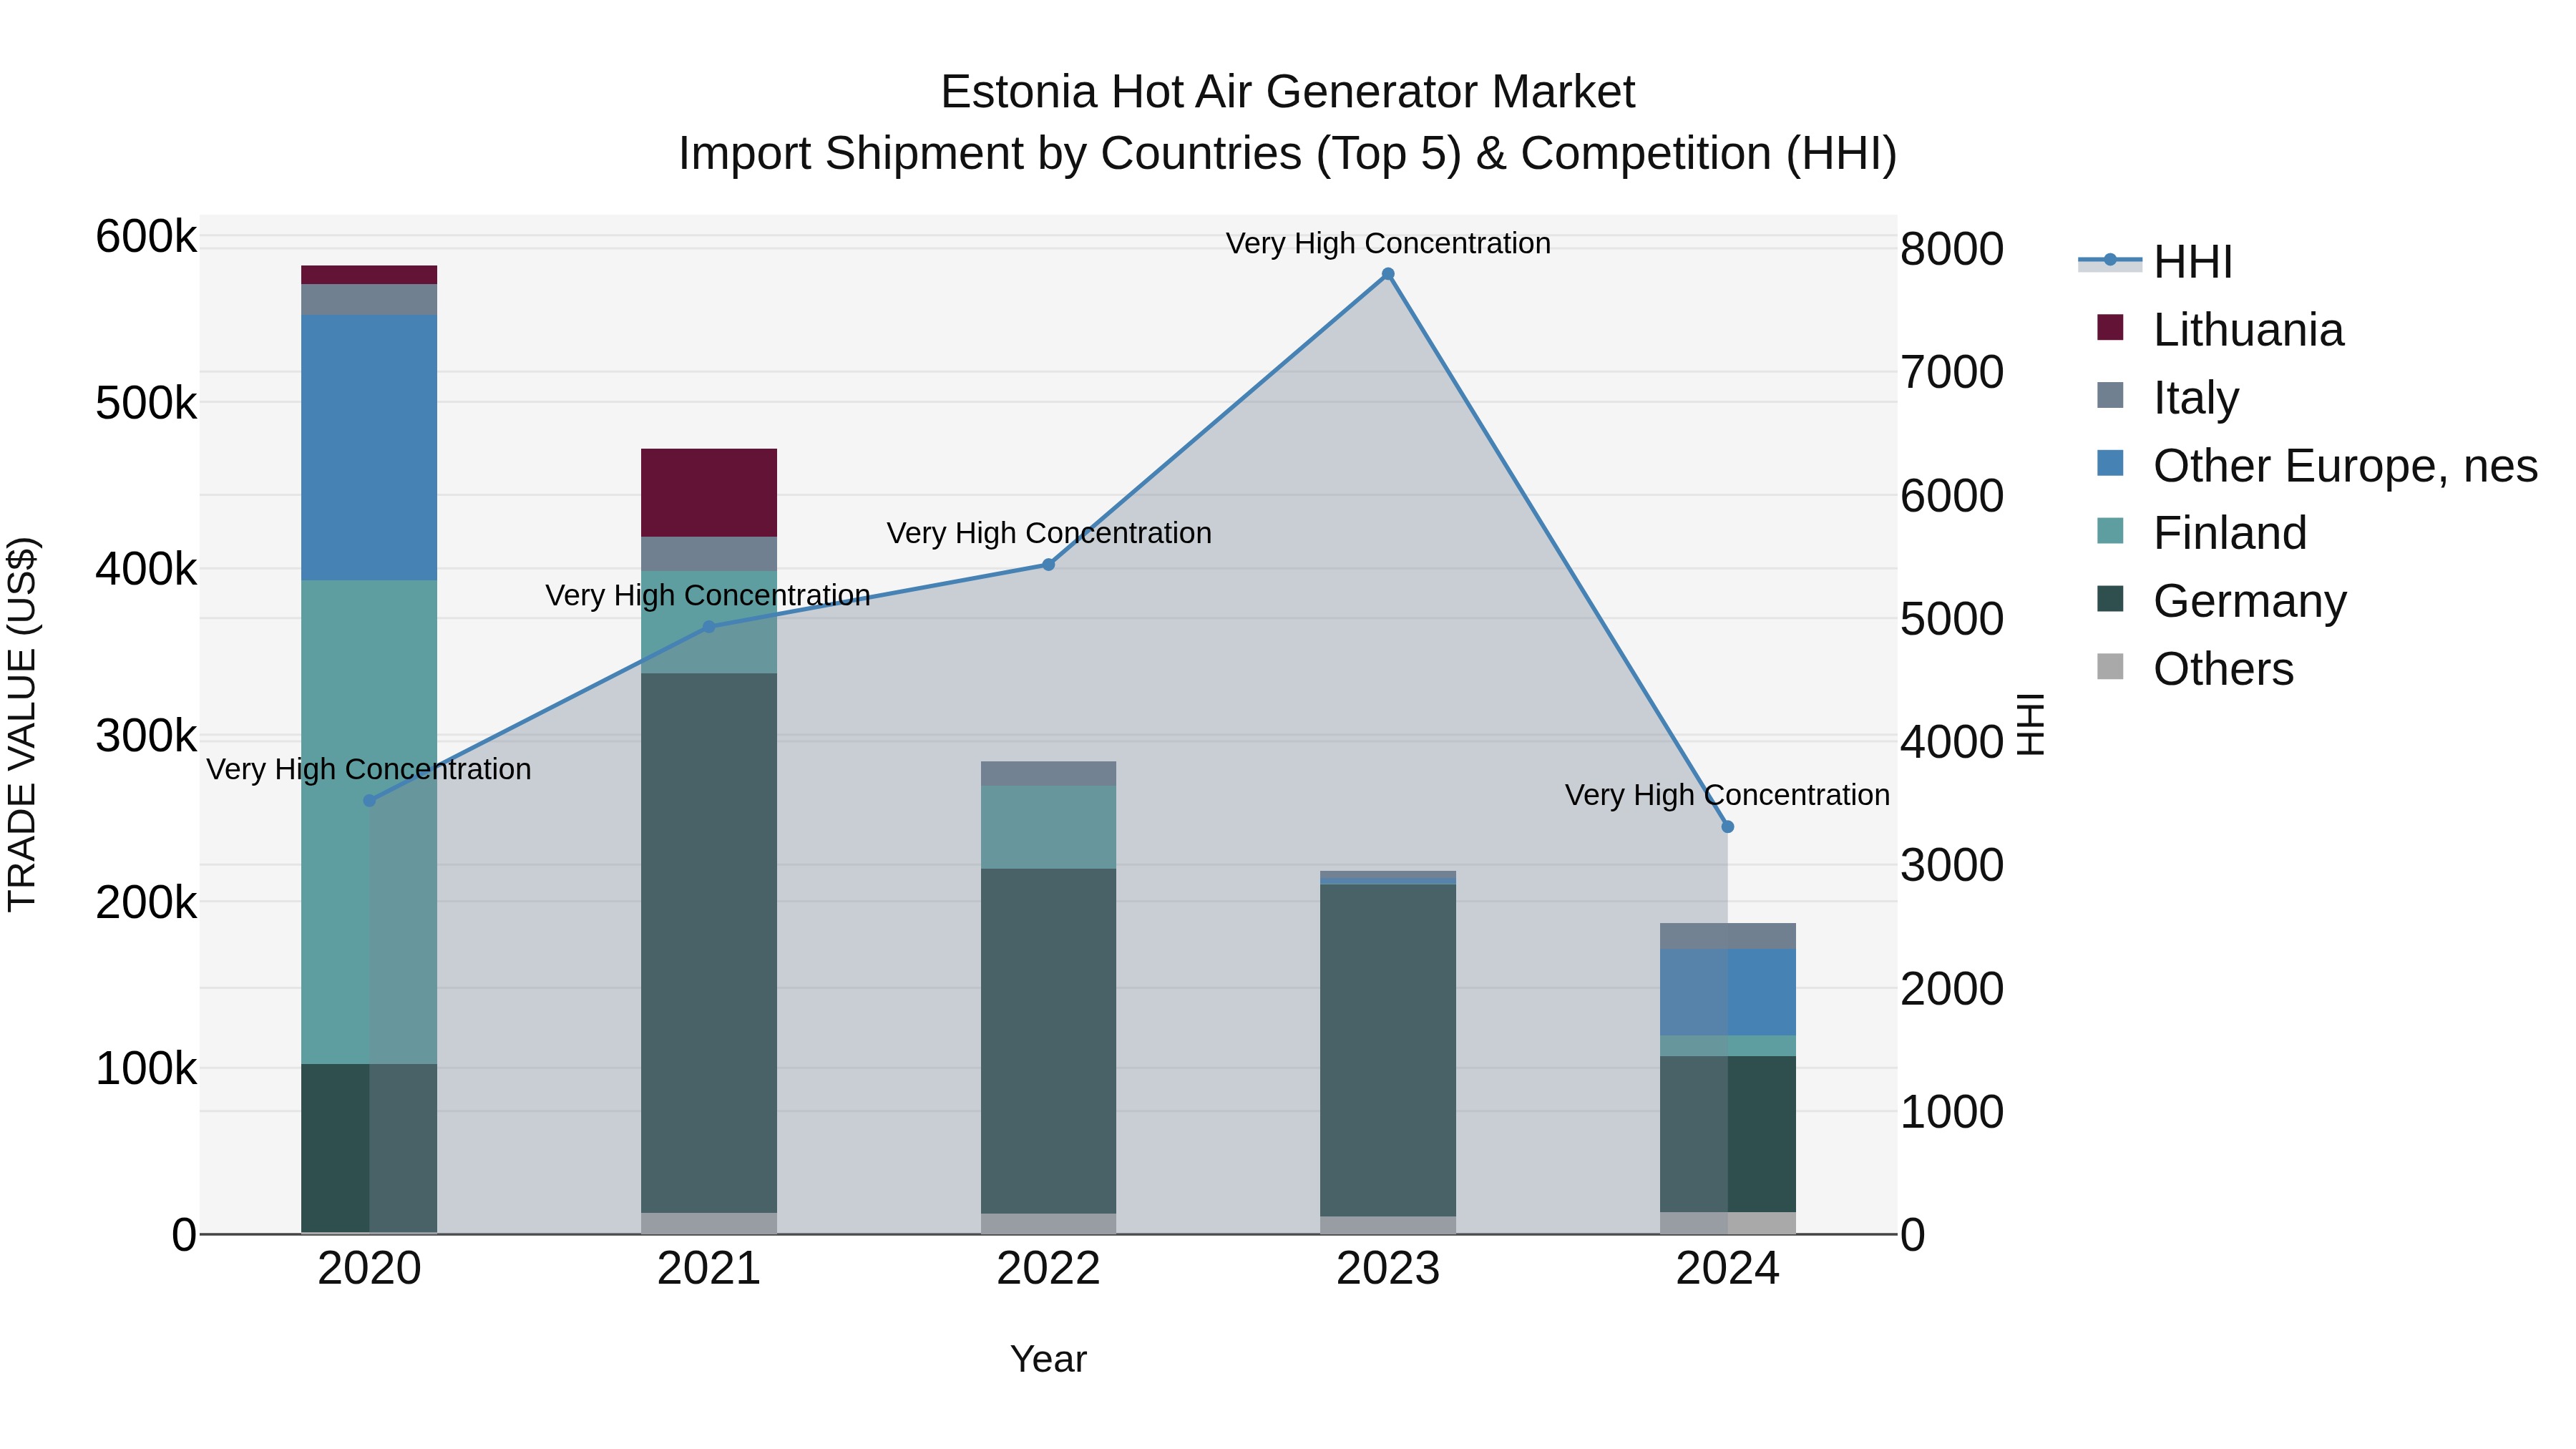Image resolution: width=2576 pixels, height=1449 pixels.
Task: Click the 8000 right axis tick label
Action: click(x=1952, y=249)
